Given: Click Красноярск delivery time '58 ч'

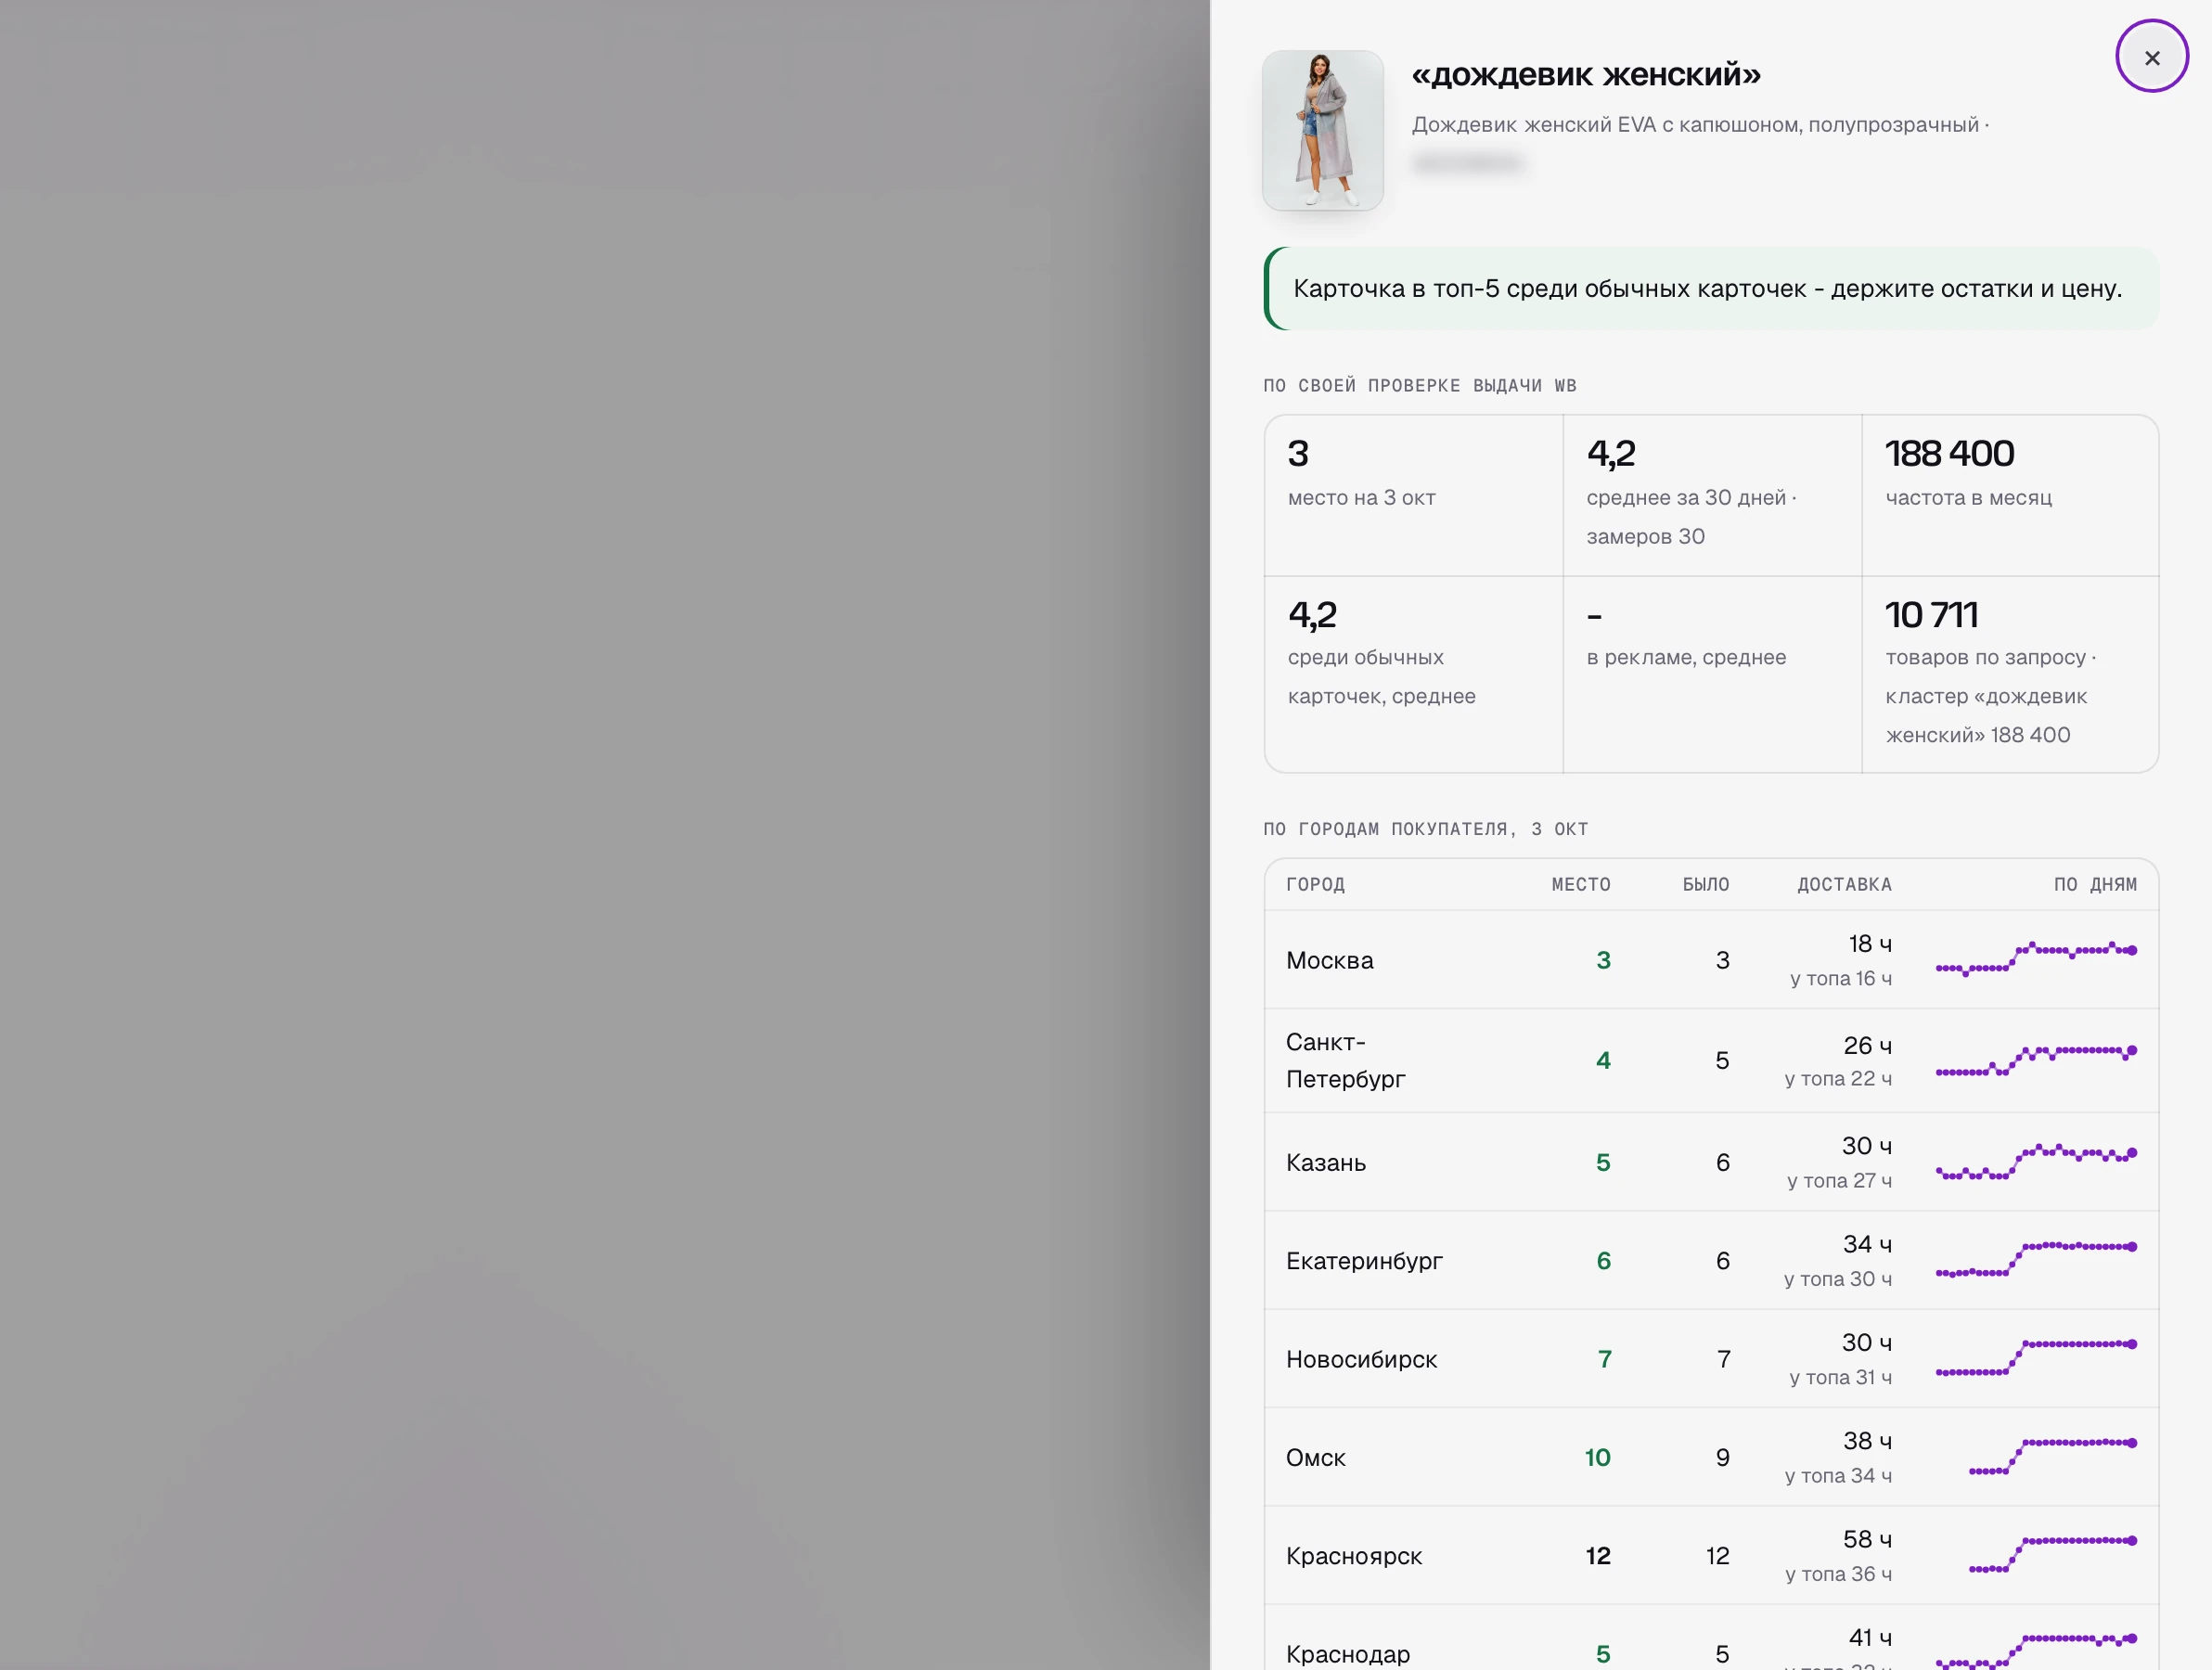Looking at the screenshot, I should click(1867, 1539).
